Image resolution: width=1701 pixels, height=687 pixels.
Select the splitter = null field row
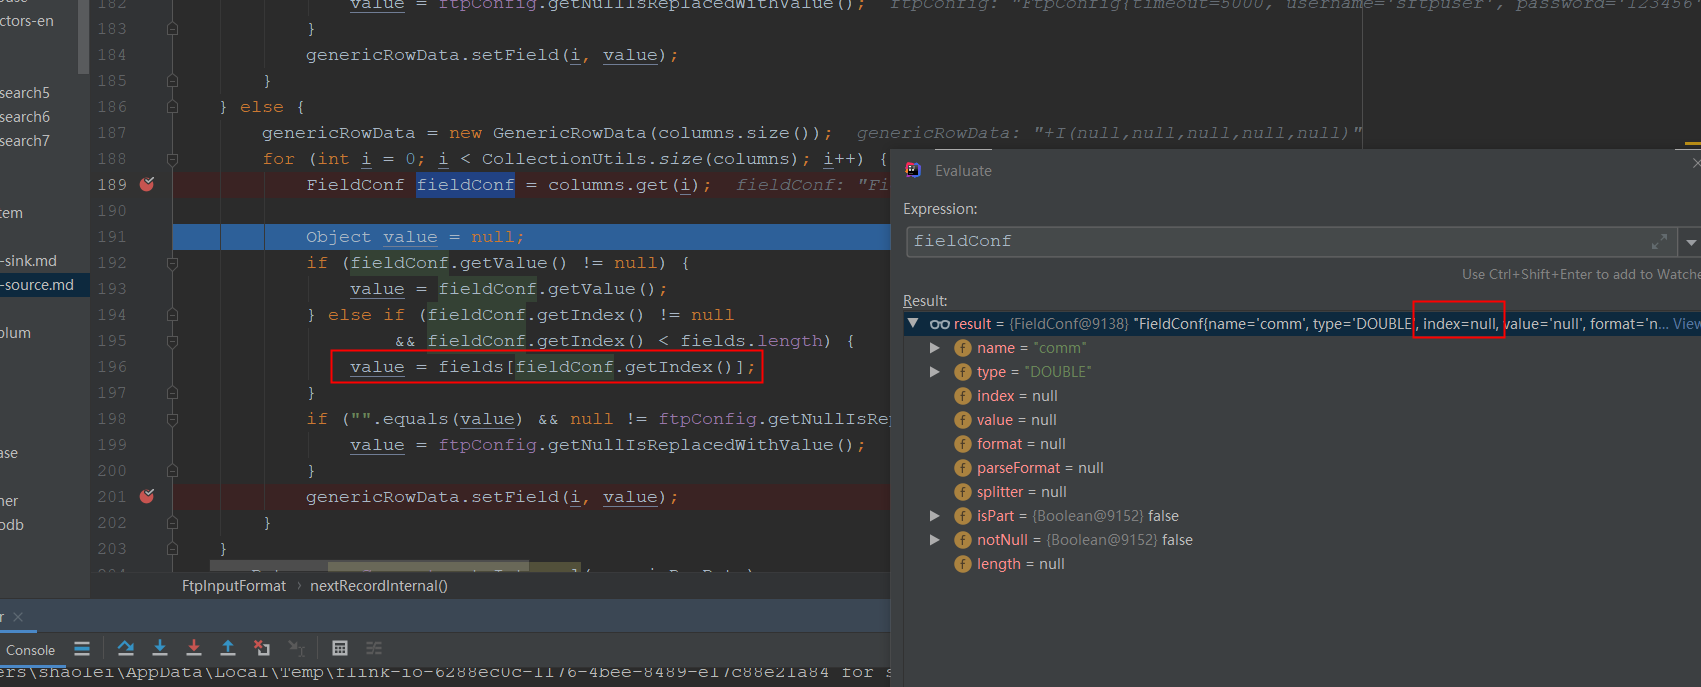coord(1300,491)
